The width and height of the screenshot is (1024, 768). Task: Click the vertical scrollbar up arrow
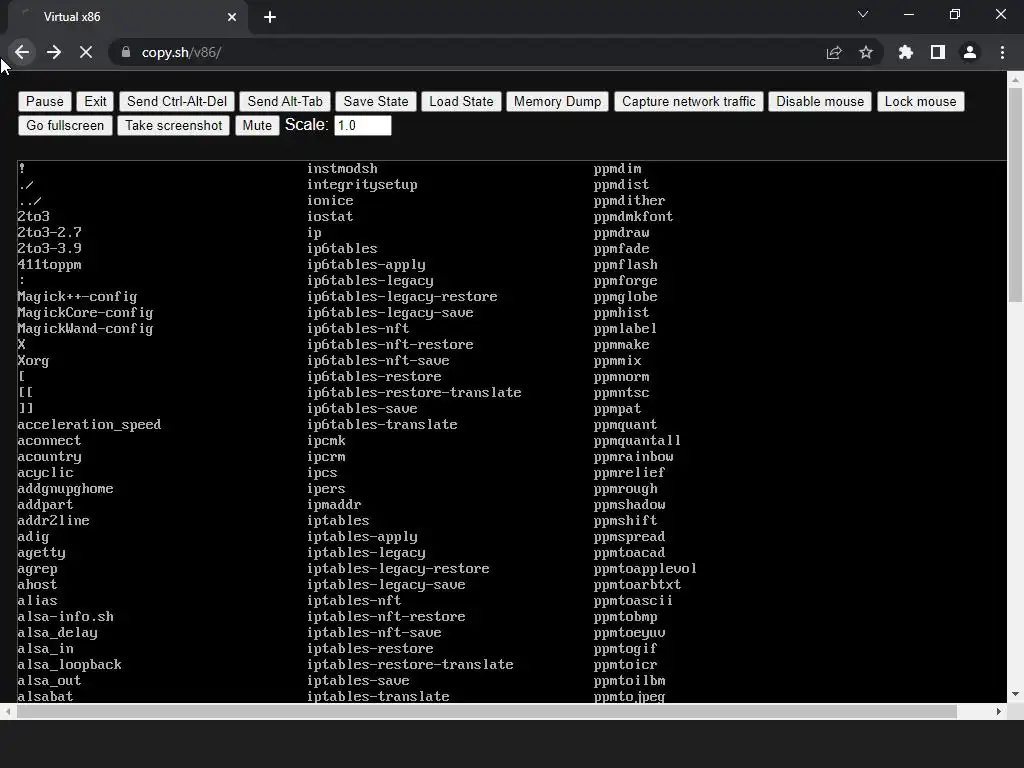[x=1015, y=80]
